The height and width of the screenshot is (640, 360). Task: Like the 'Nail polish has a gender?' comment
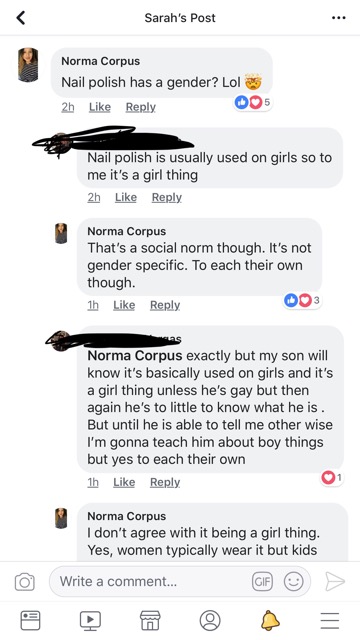[x=100, y=107]
